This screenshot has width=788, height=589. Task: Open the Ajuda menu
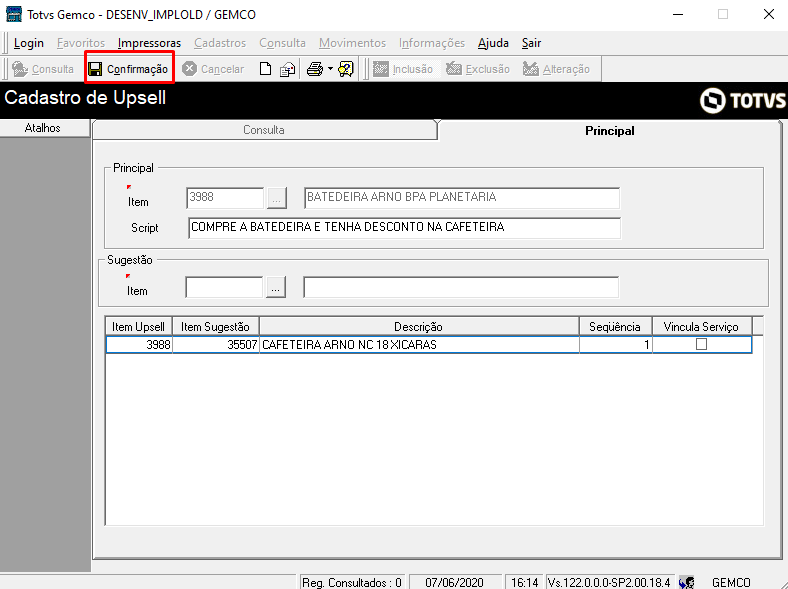pos(493,43)
